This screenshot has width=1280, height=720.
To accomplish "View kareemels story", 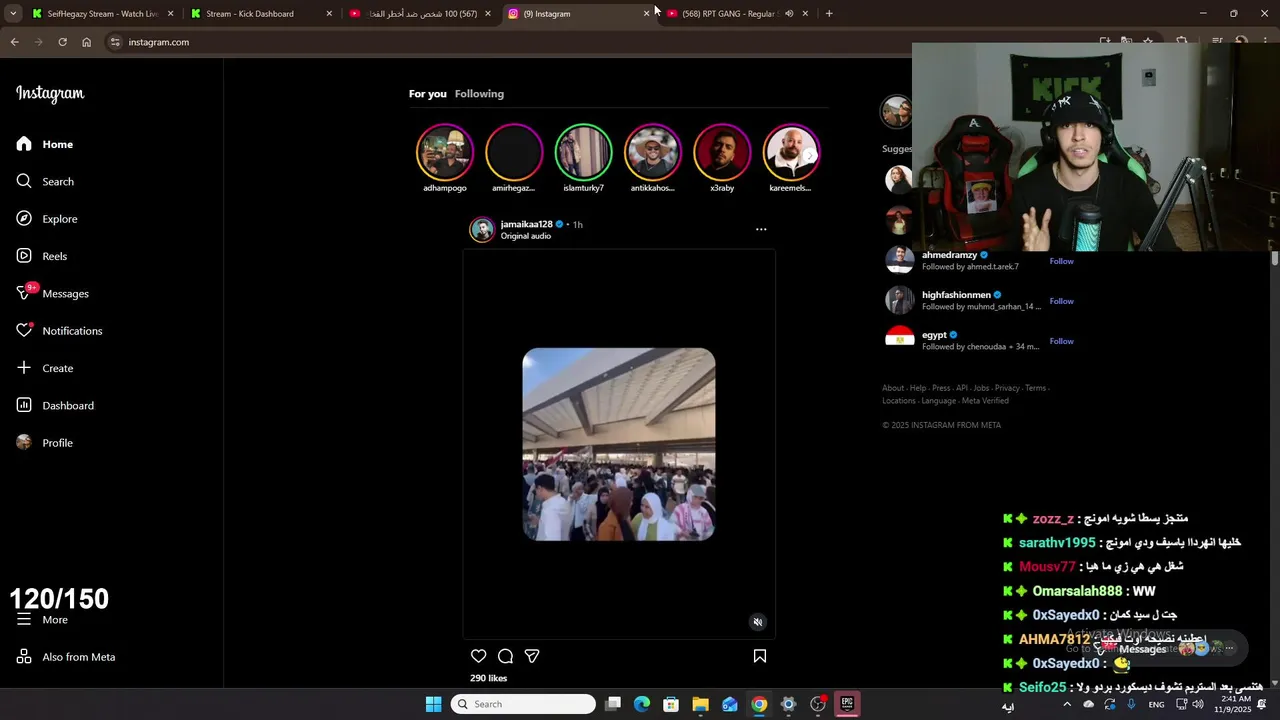I will [791, 152].
